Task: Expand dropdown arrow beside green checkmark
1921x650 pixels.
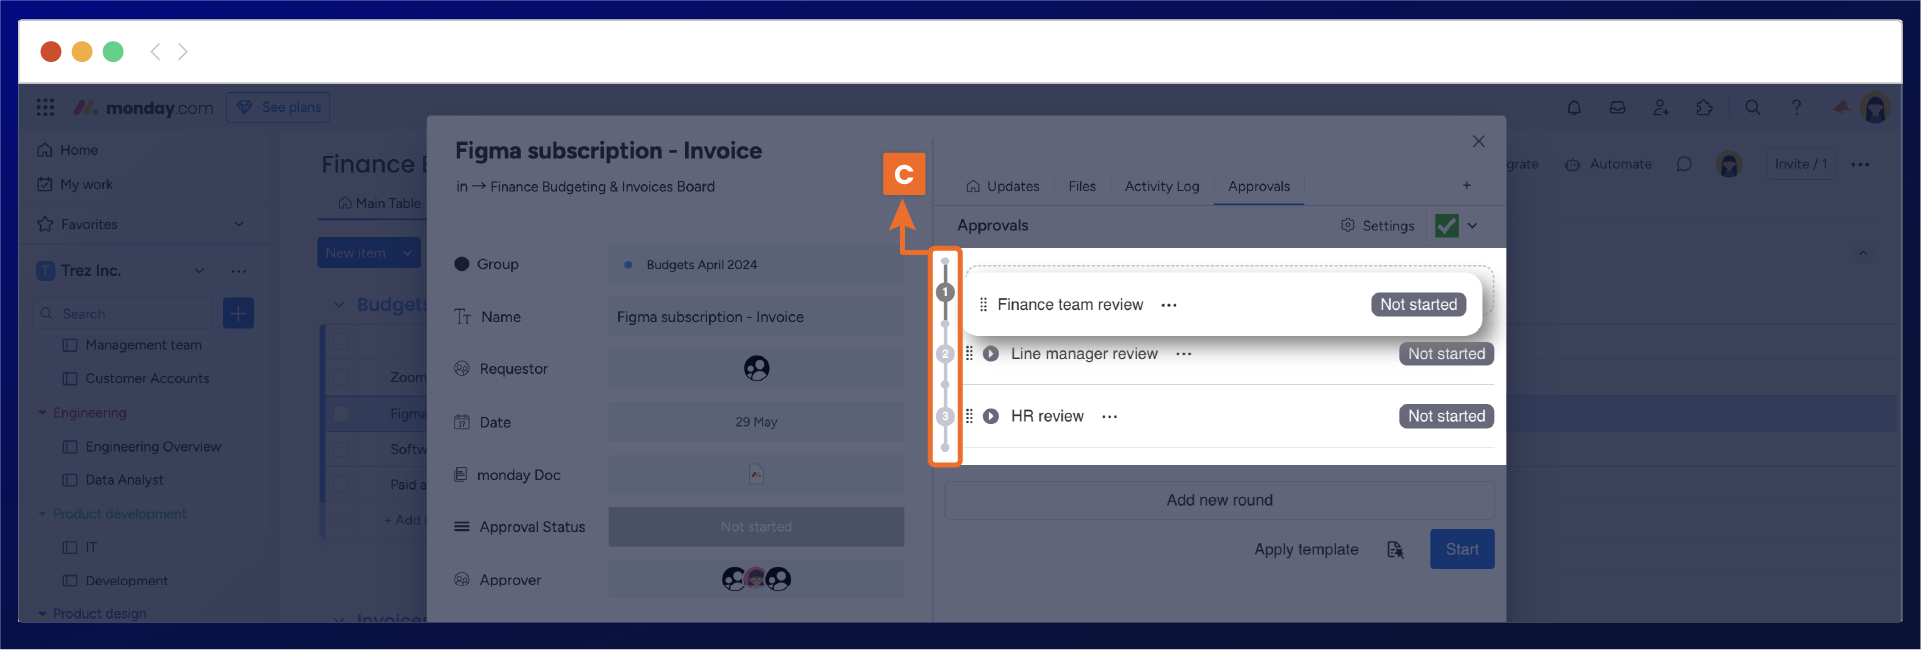Action: tap(1472, 226)
